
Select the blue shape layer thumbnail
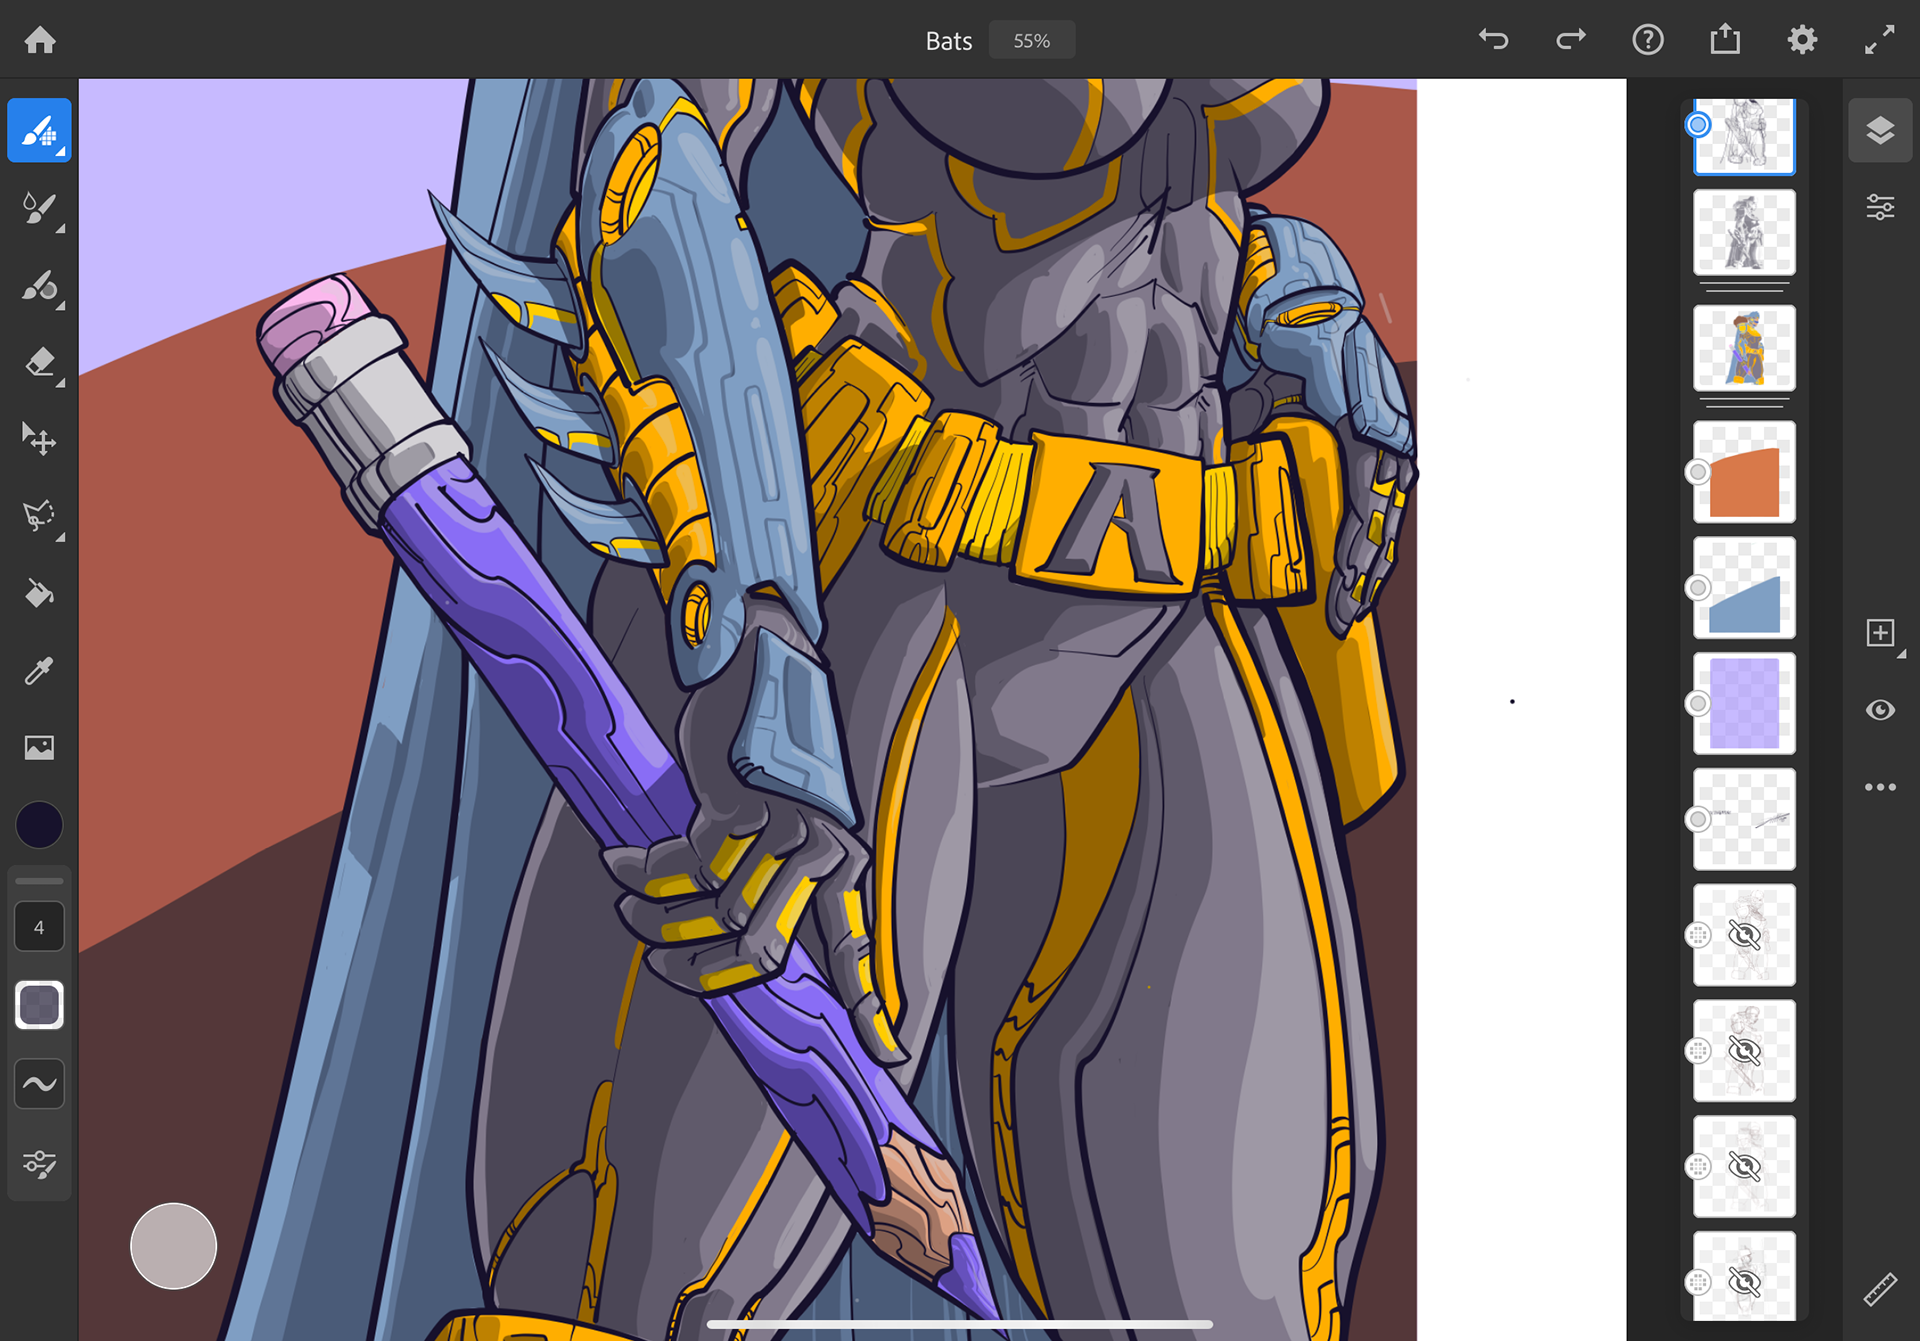click(1744, 588)
